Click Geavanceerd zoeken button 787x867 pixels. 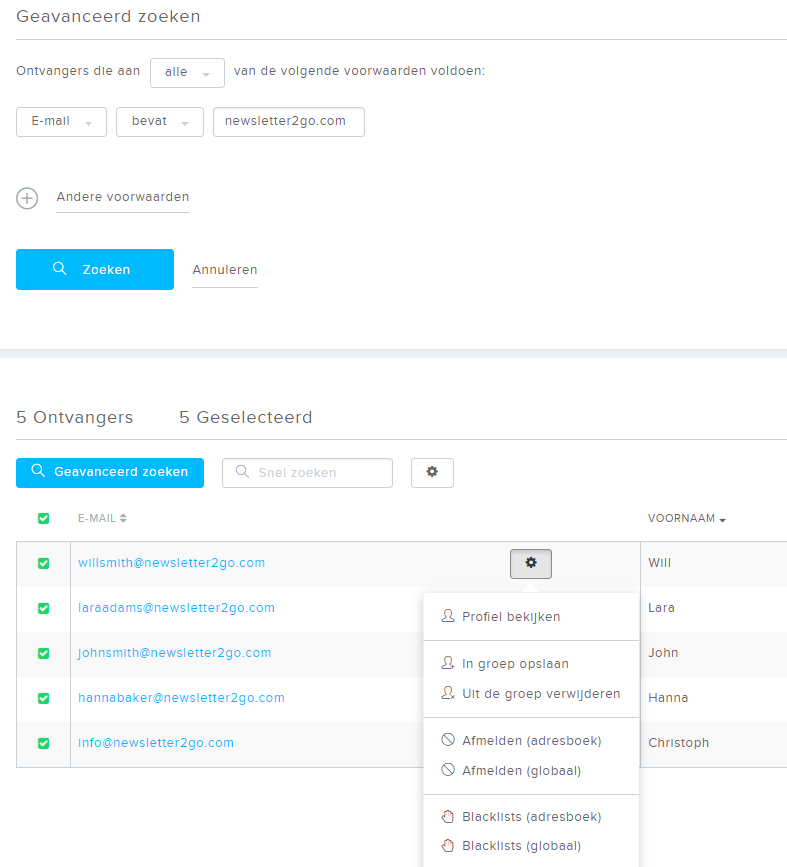tap(110, 473)
